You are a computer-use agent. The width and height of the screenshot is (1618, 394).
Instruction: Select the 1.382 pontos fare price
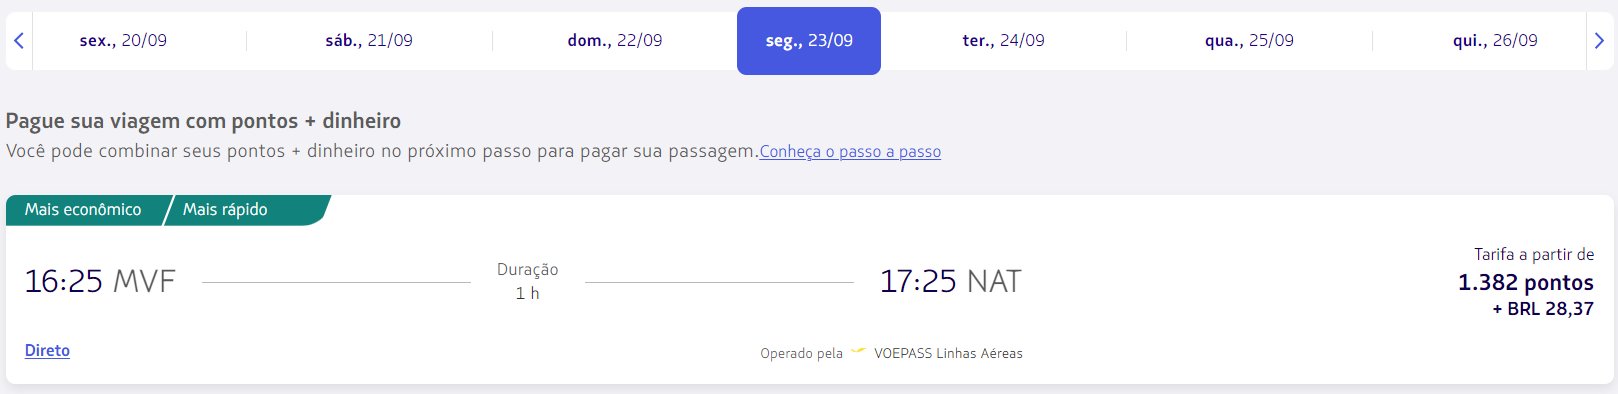pyautogui.click(x=1525, y=282)
